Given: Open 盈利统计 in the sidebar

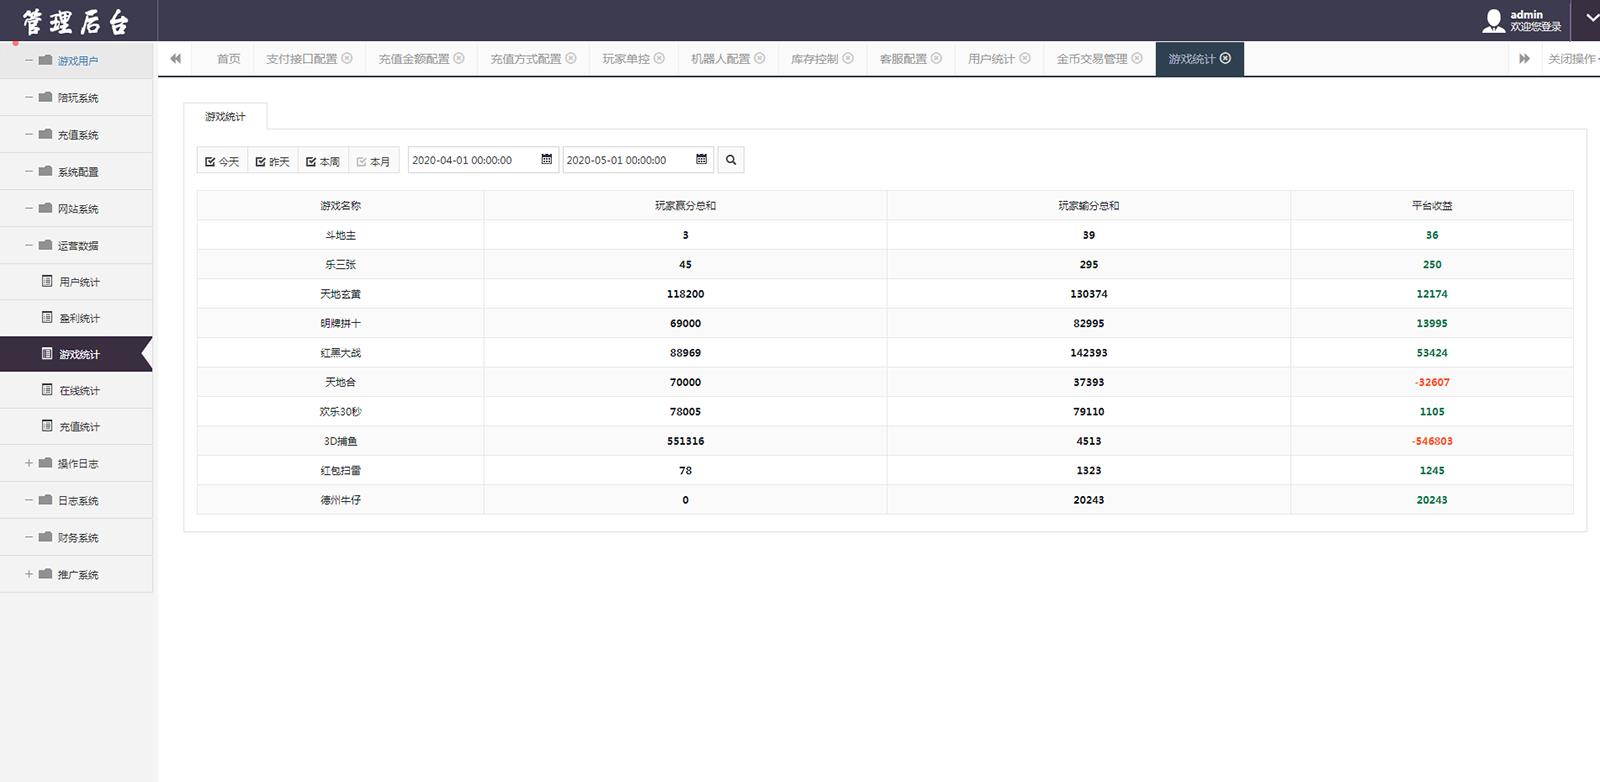Looking at the screenshot, I should pos(79,318).
